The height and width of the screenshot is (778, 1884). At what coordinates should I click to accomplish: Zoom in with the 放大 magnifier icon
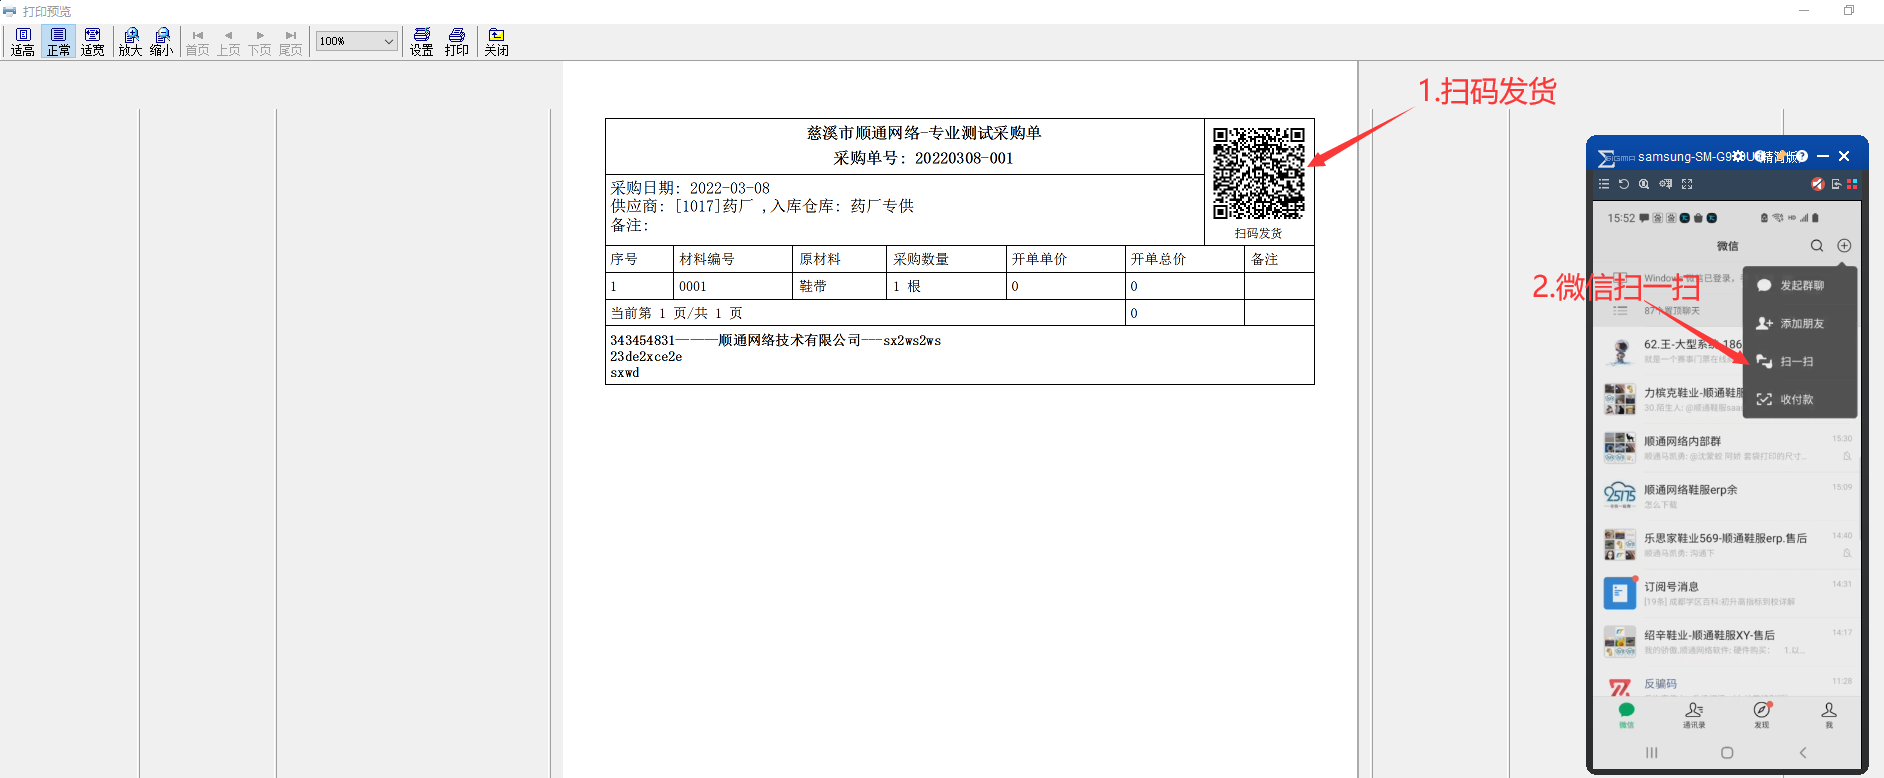click(130, 41)
